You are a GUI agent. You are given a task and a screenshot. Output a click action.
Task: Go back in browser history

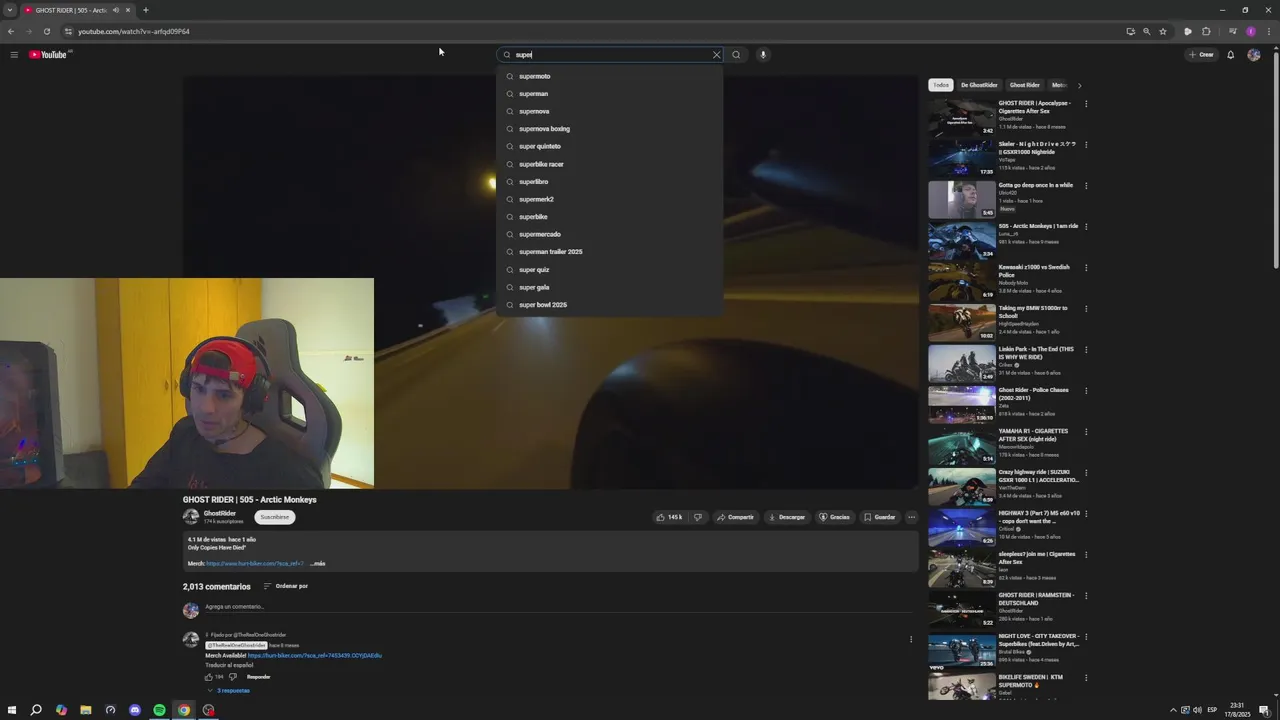coord(11,31)
